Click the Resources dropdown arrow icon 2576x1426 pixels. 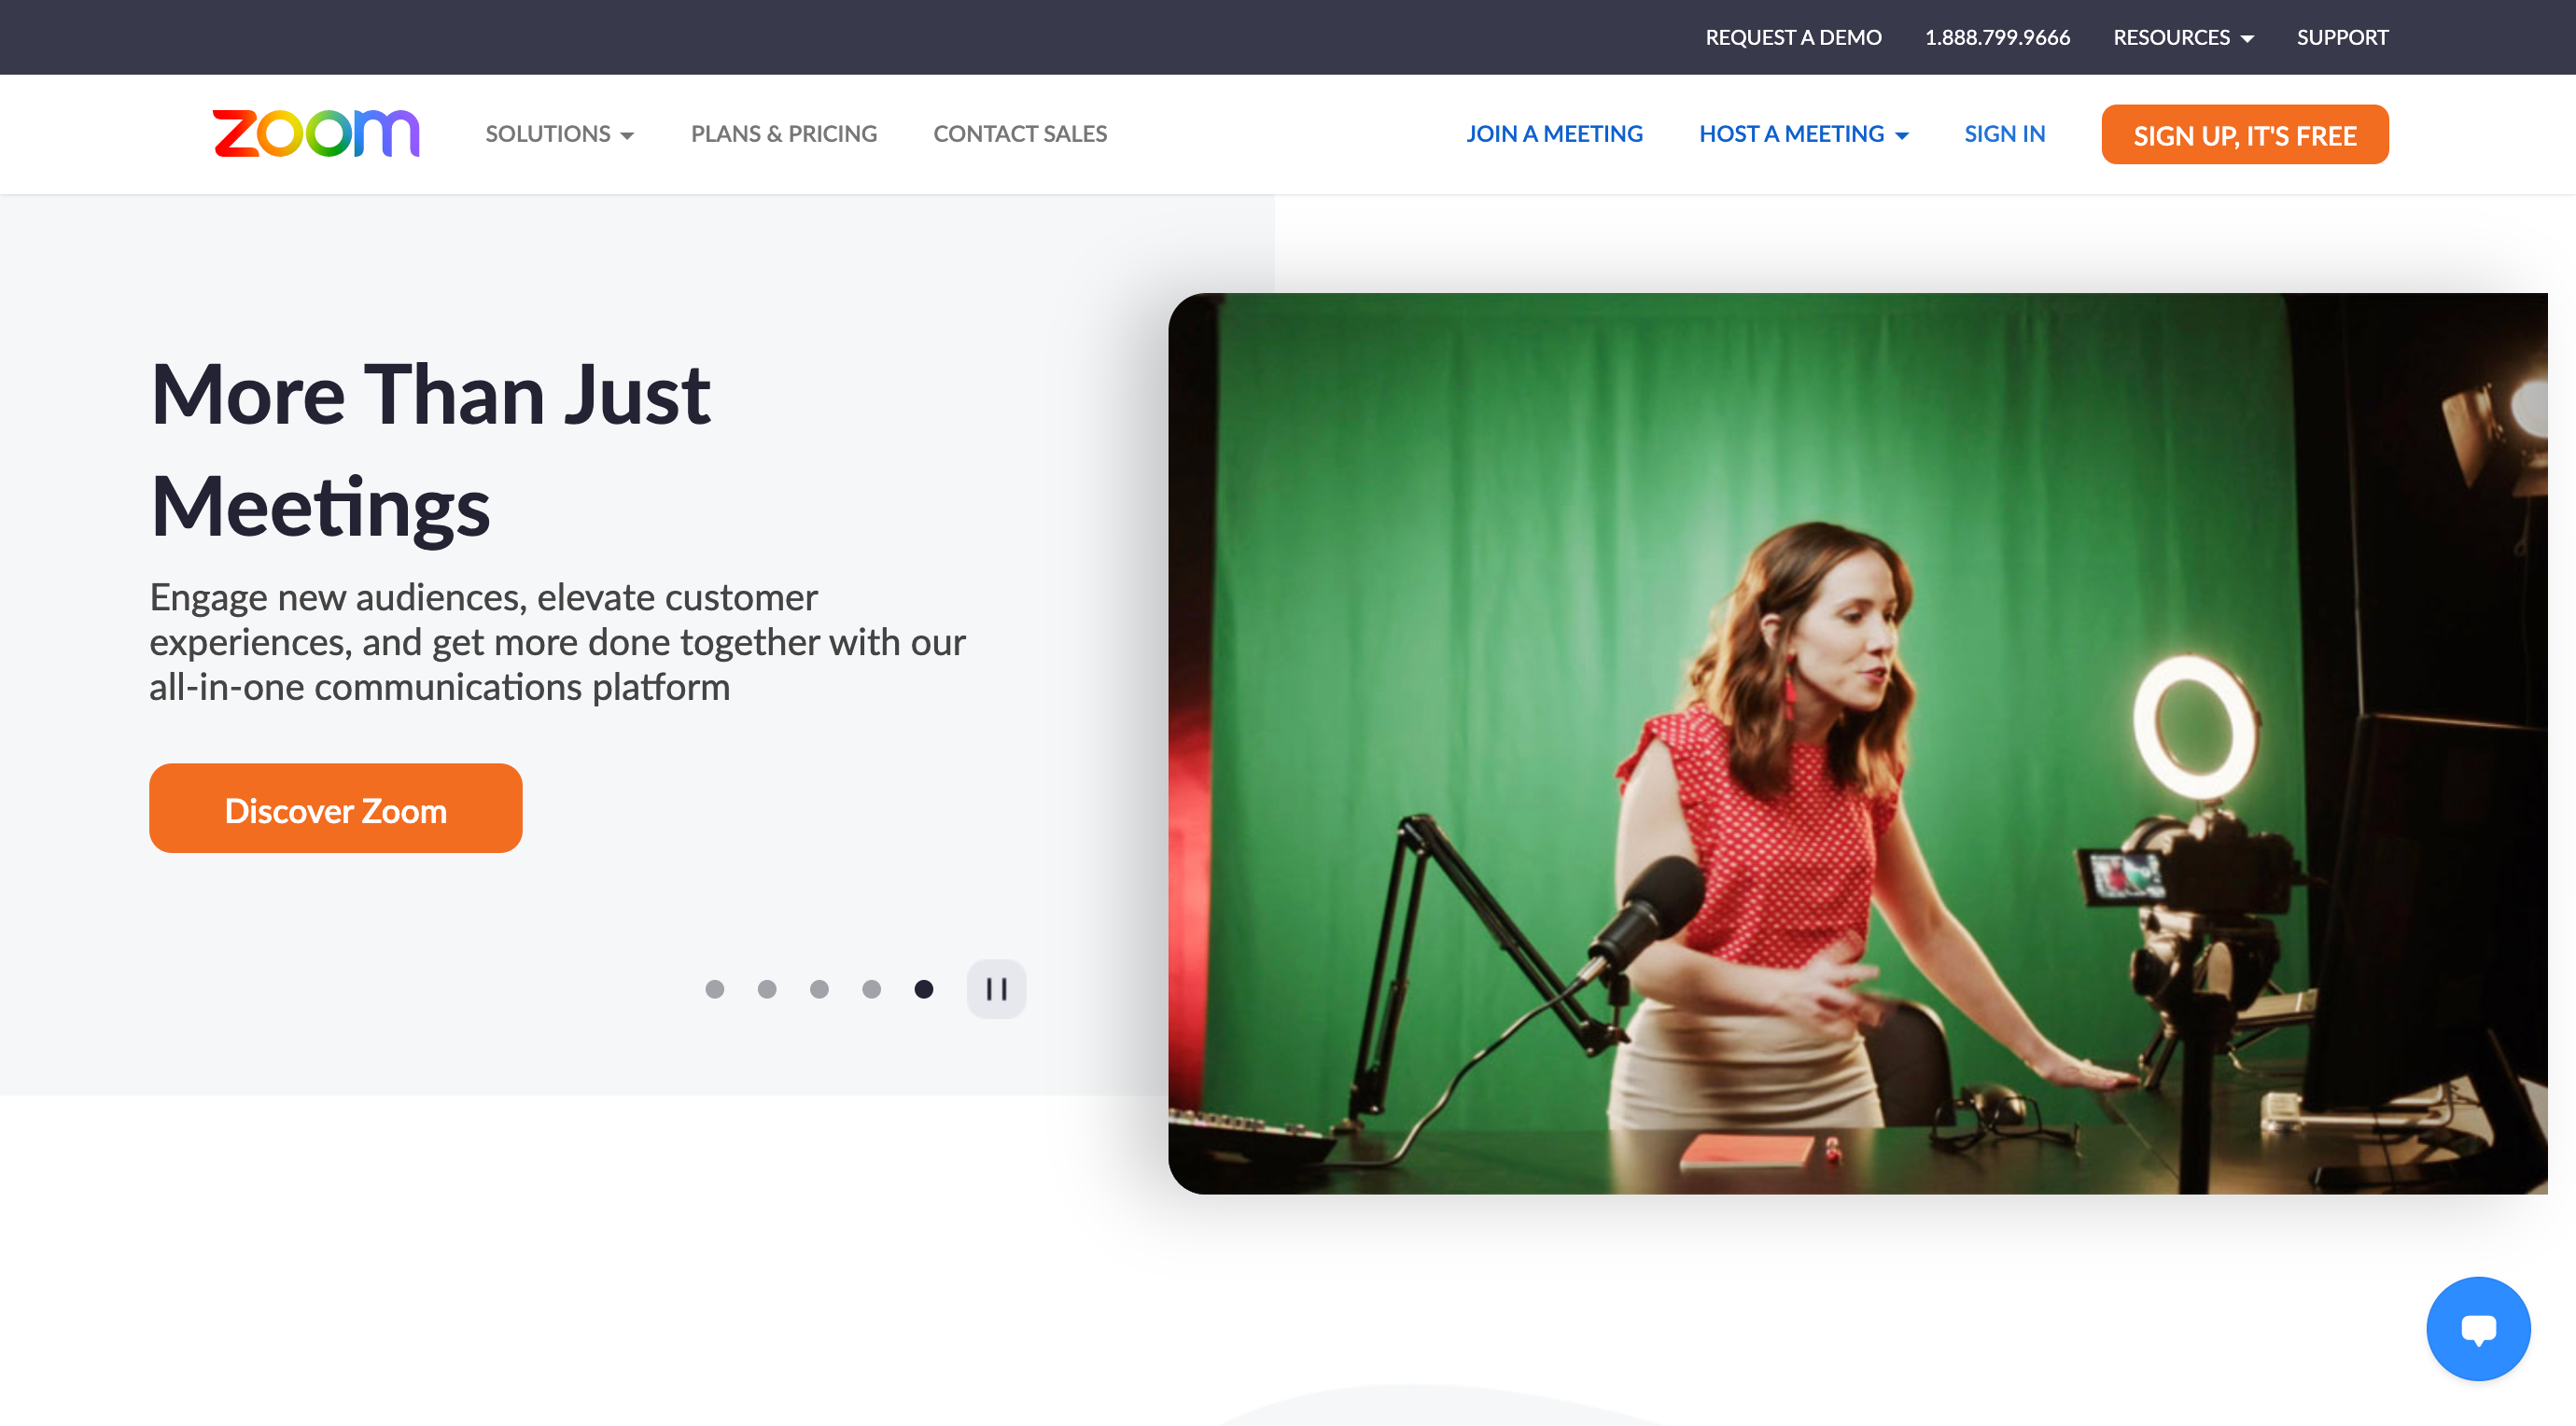tap(2247, 38)
